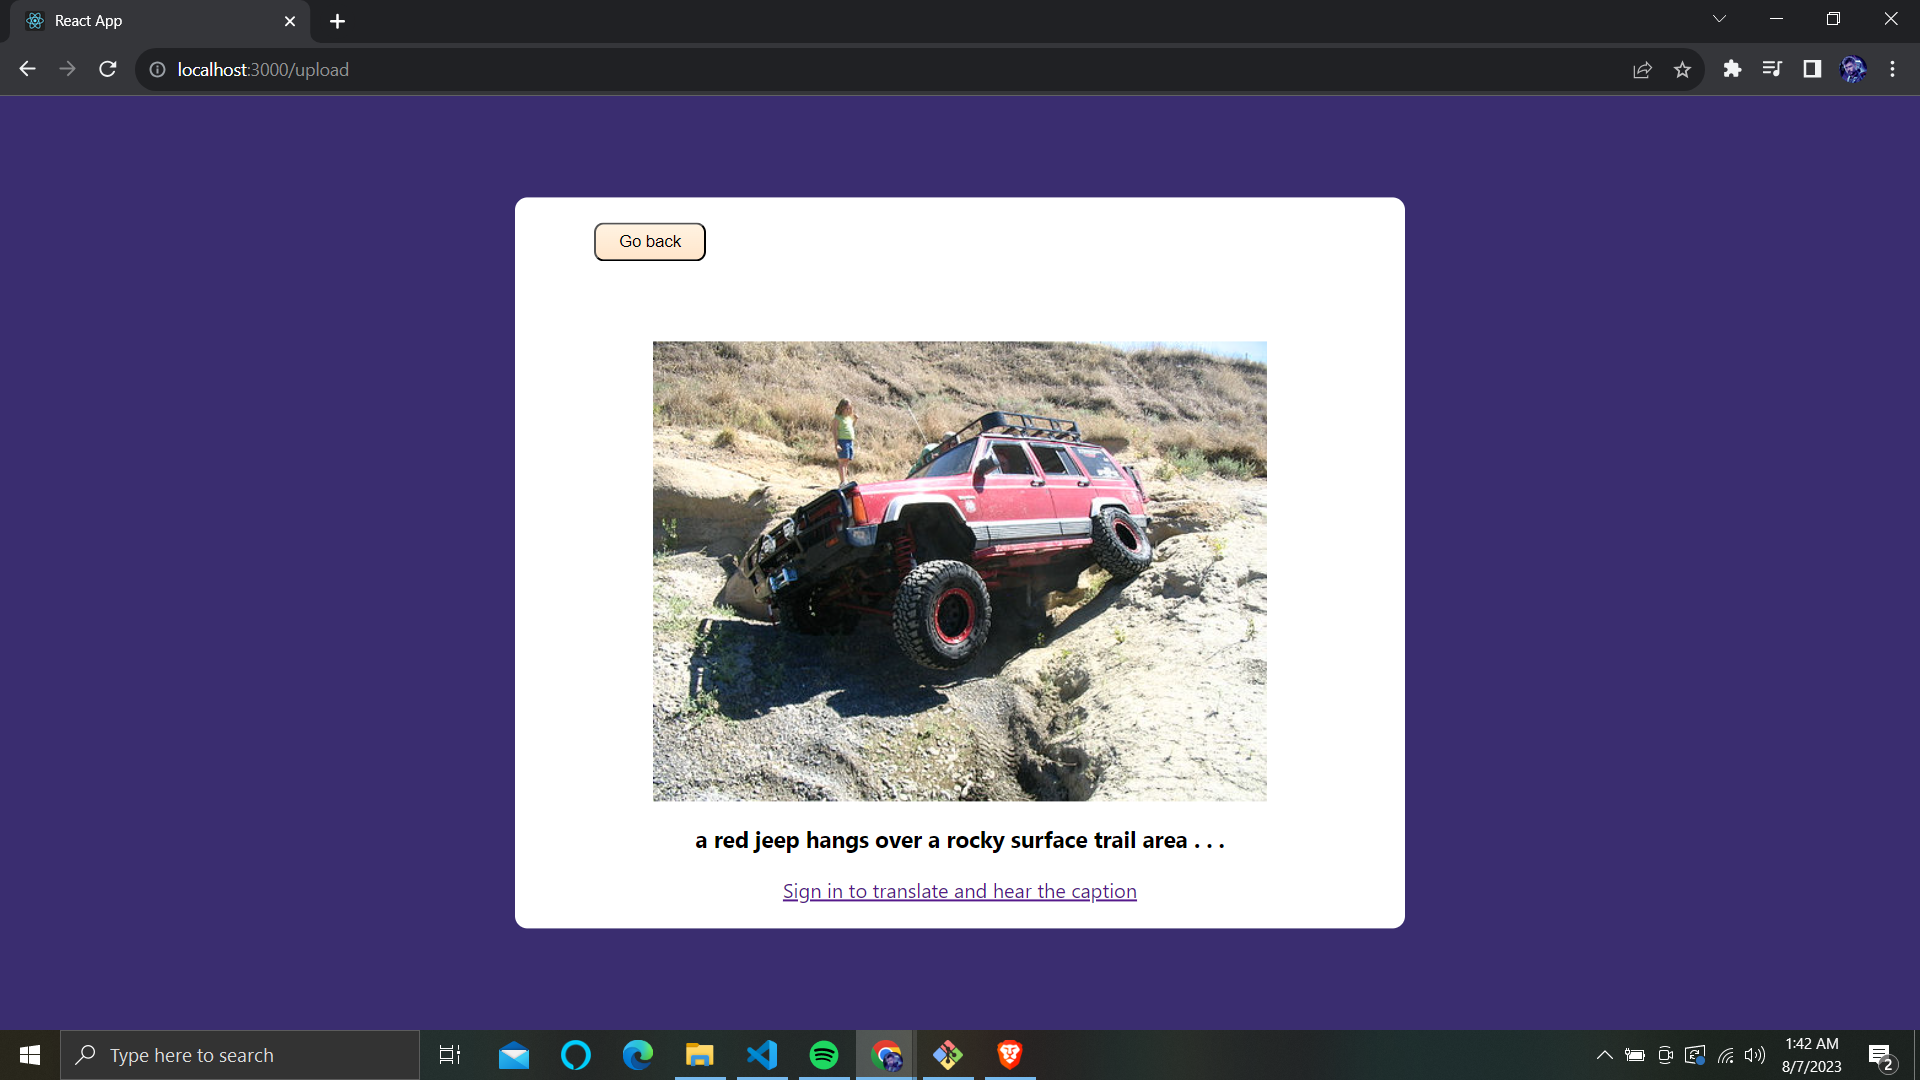Click the Go back button

click(x=649, y=241)
